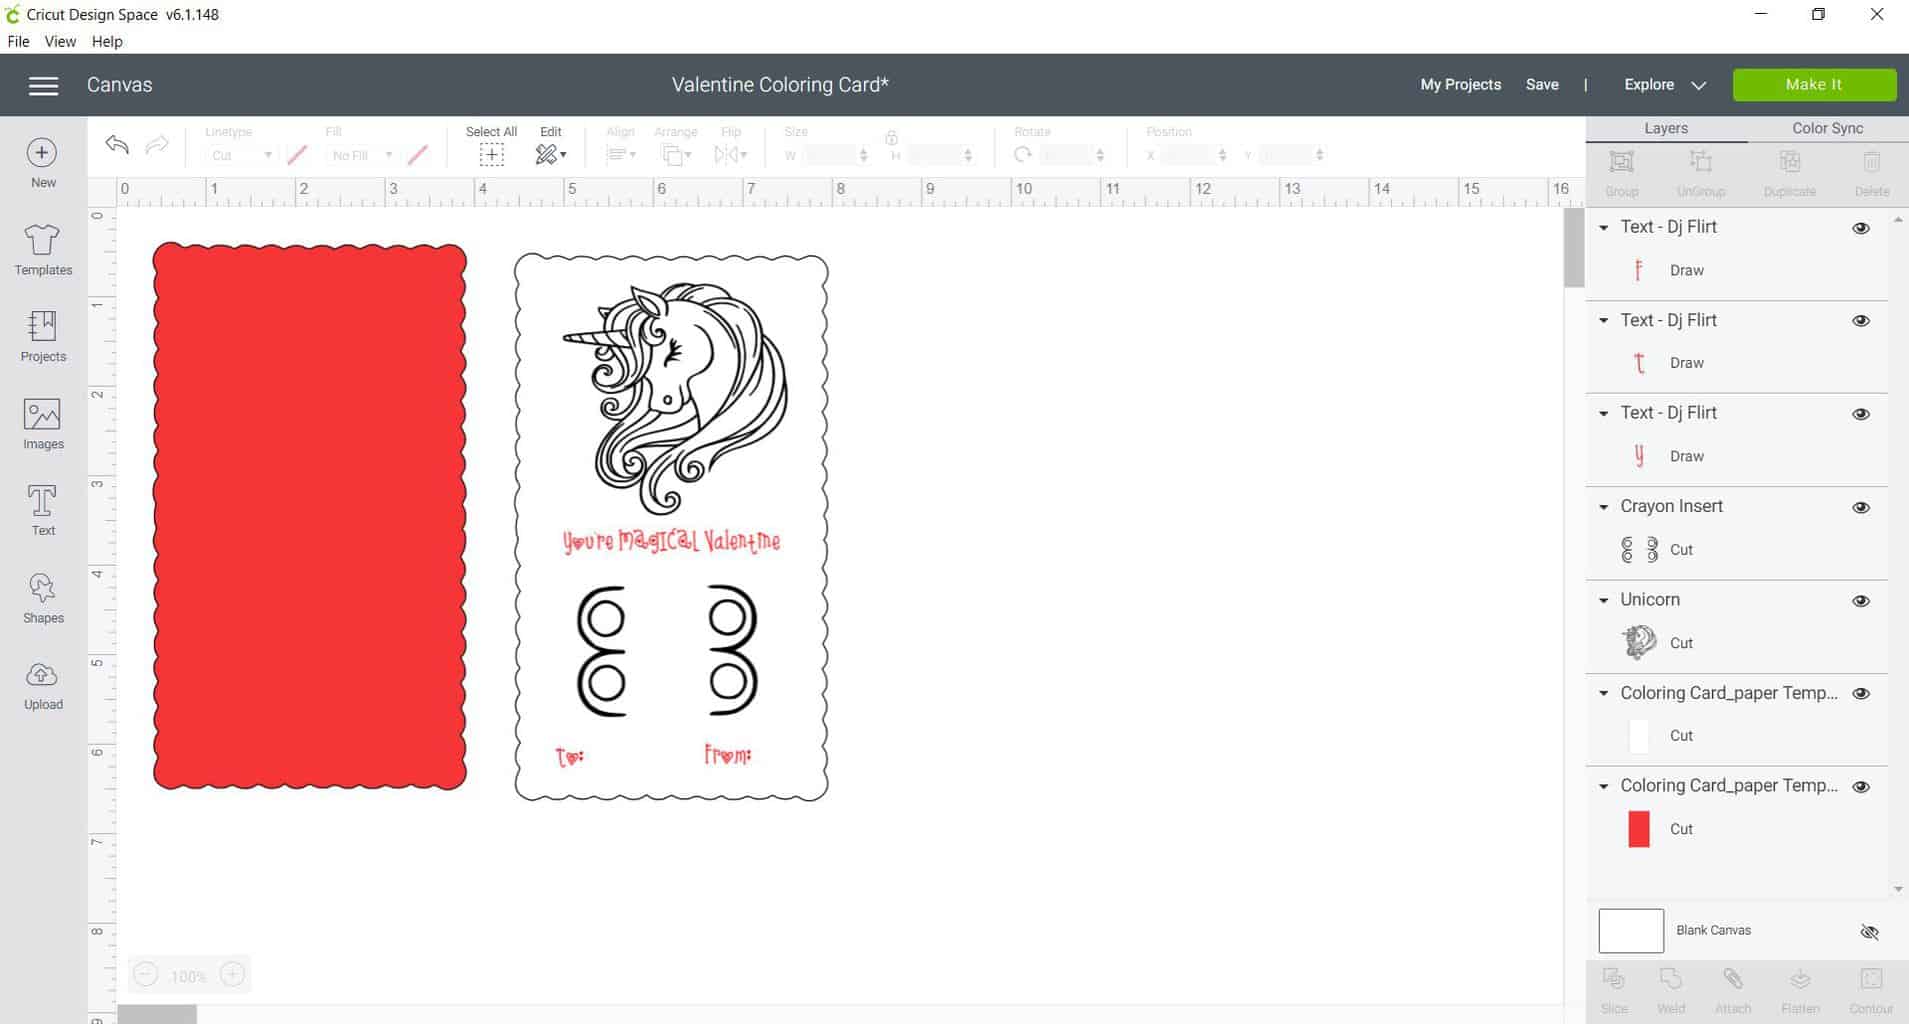Click the Images icon in left panel
This screenshot has width=1909, height=1024.
click(x=43, y=423)
